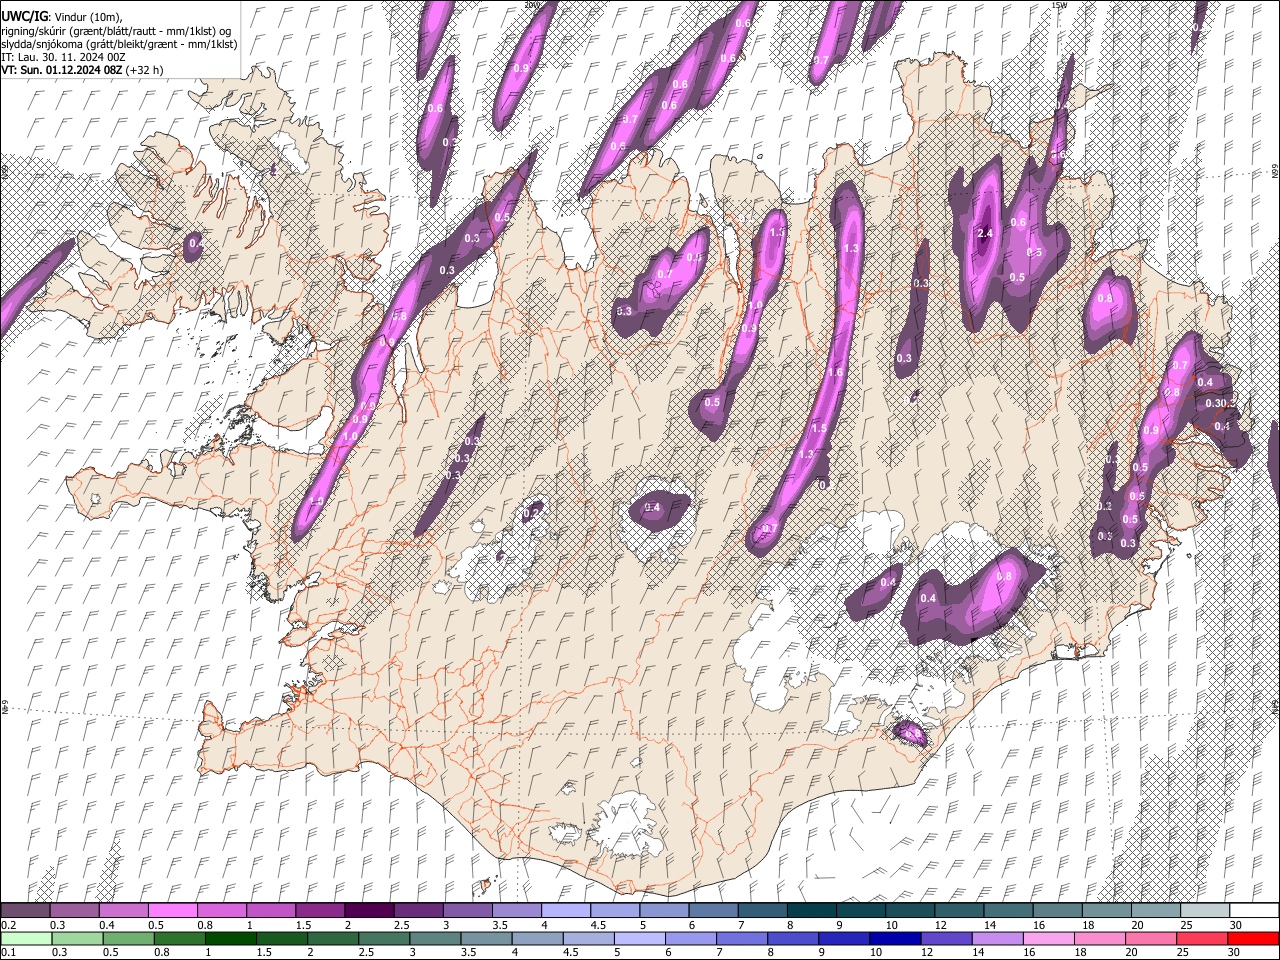Click the snow-scale swatch between 0.2 and 0.3

[x=25, y=910]
